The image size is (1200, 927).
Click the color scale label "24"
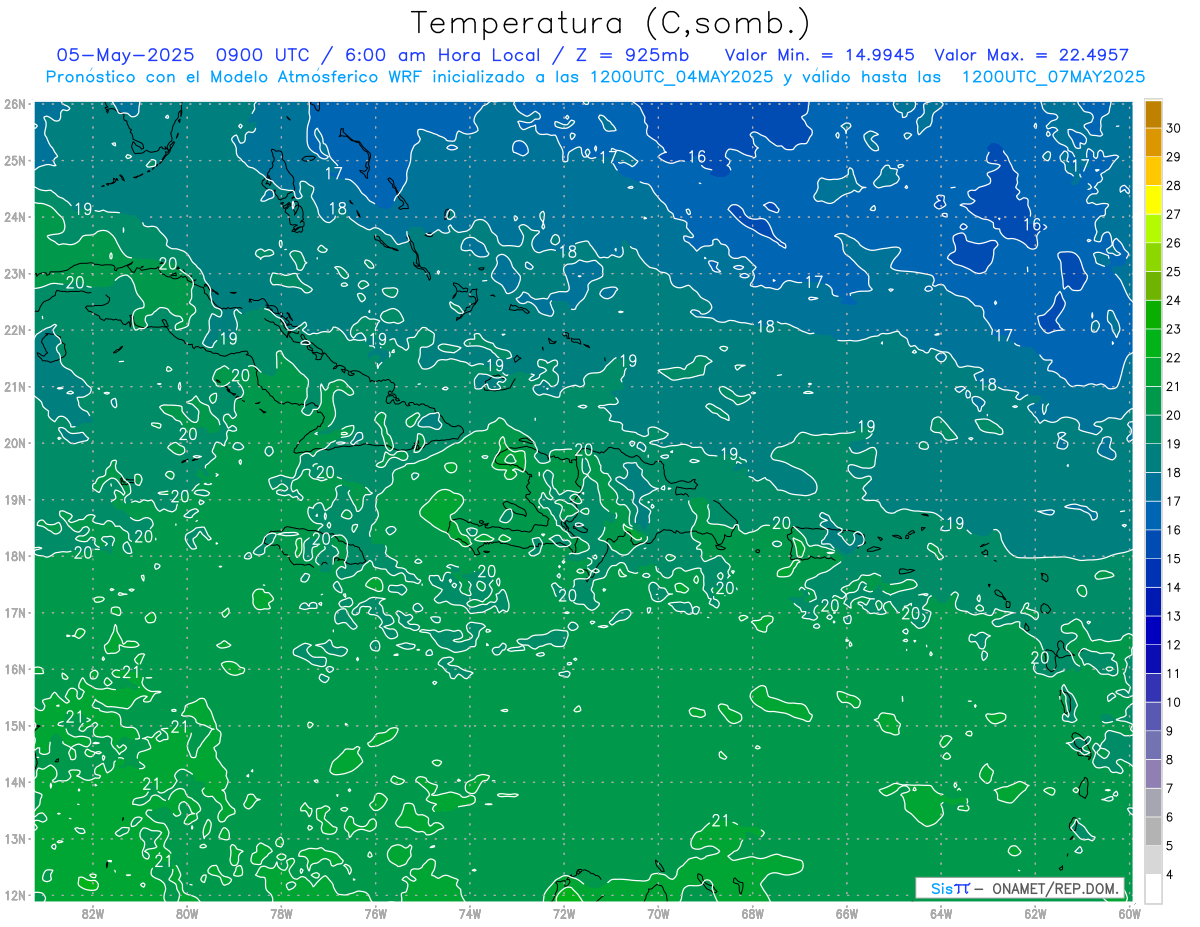coord(1174,300)
